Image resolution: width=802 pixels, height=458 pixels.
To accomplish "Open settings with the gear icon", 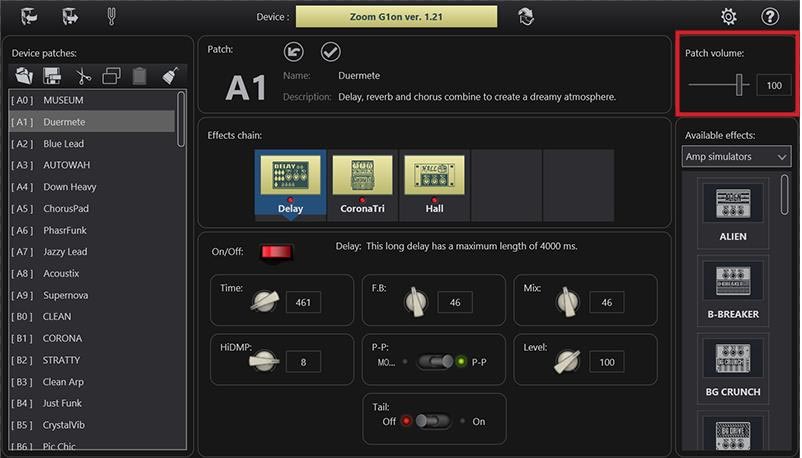I will [729, 16].
